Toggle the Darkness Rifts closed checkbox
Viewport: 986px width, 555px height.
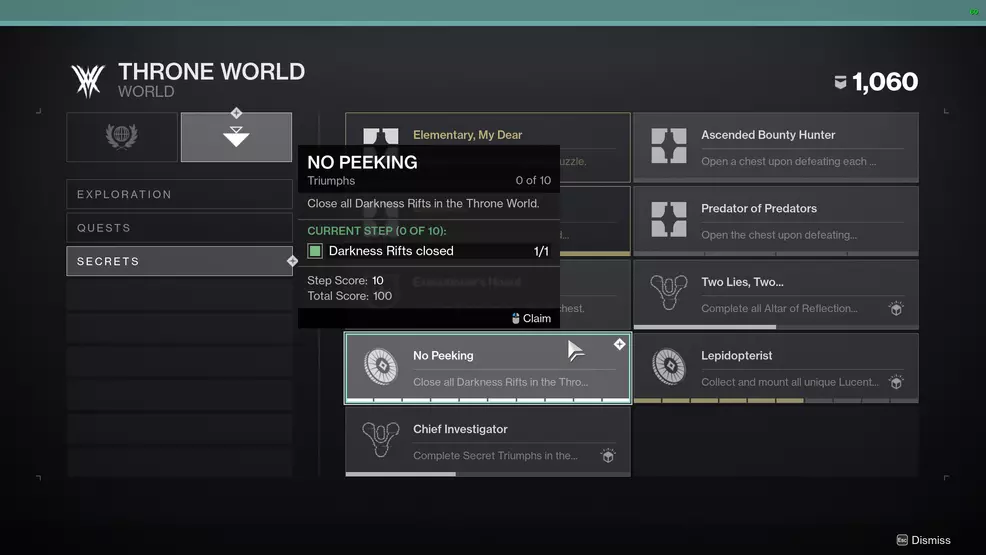point(315,251)
